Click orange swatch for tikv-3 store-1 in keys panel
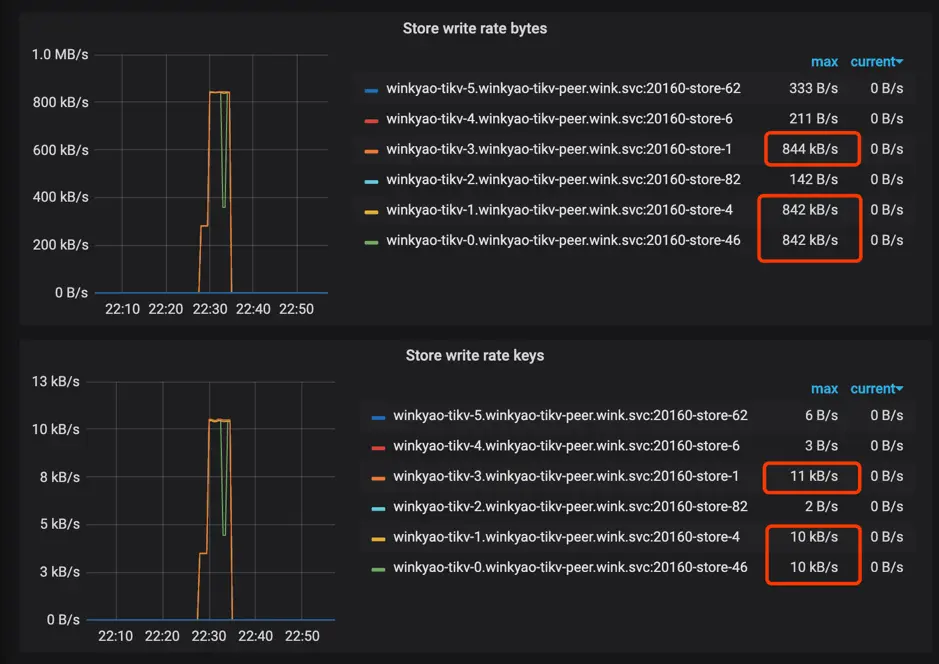 (378, 478)
